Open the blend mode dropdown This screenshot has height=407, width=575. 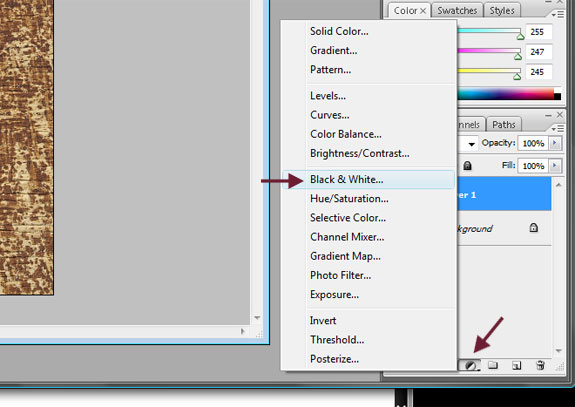point(471,144)
